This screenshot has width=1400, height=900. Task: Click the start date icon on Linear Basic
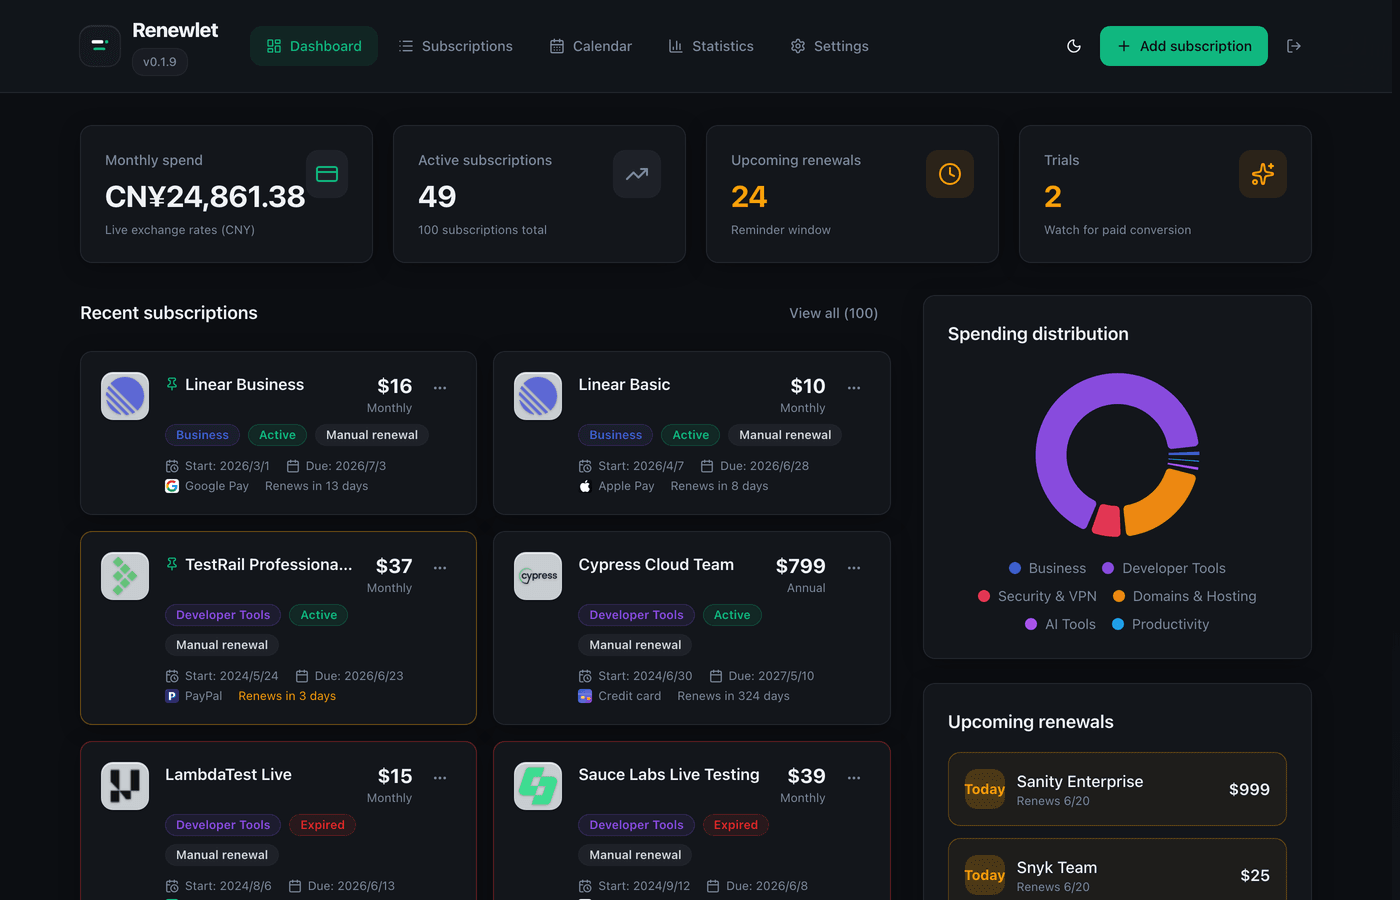pyautogui.click(x=585, y=466)
